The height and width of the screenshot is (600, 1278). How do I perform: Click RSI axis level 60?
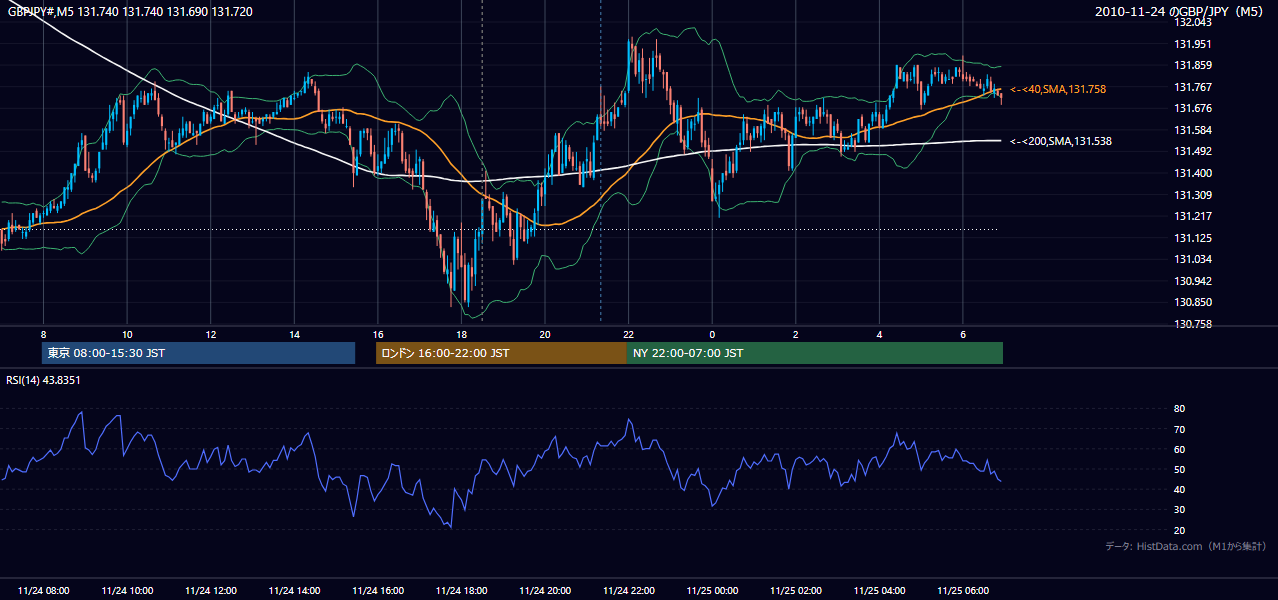click(x=1180, y=450)
